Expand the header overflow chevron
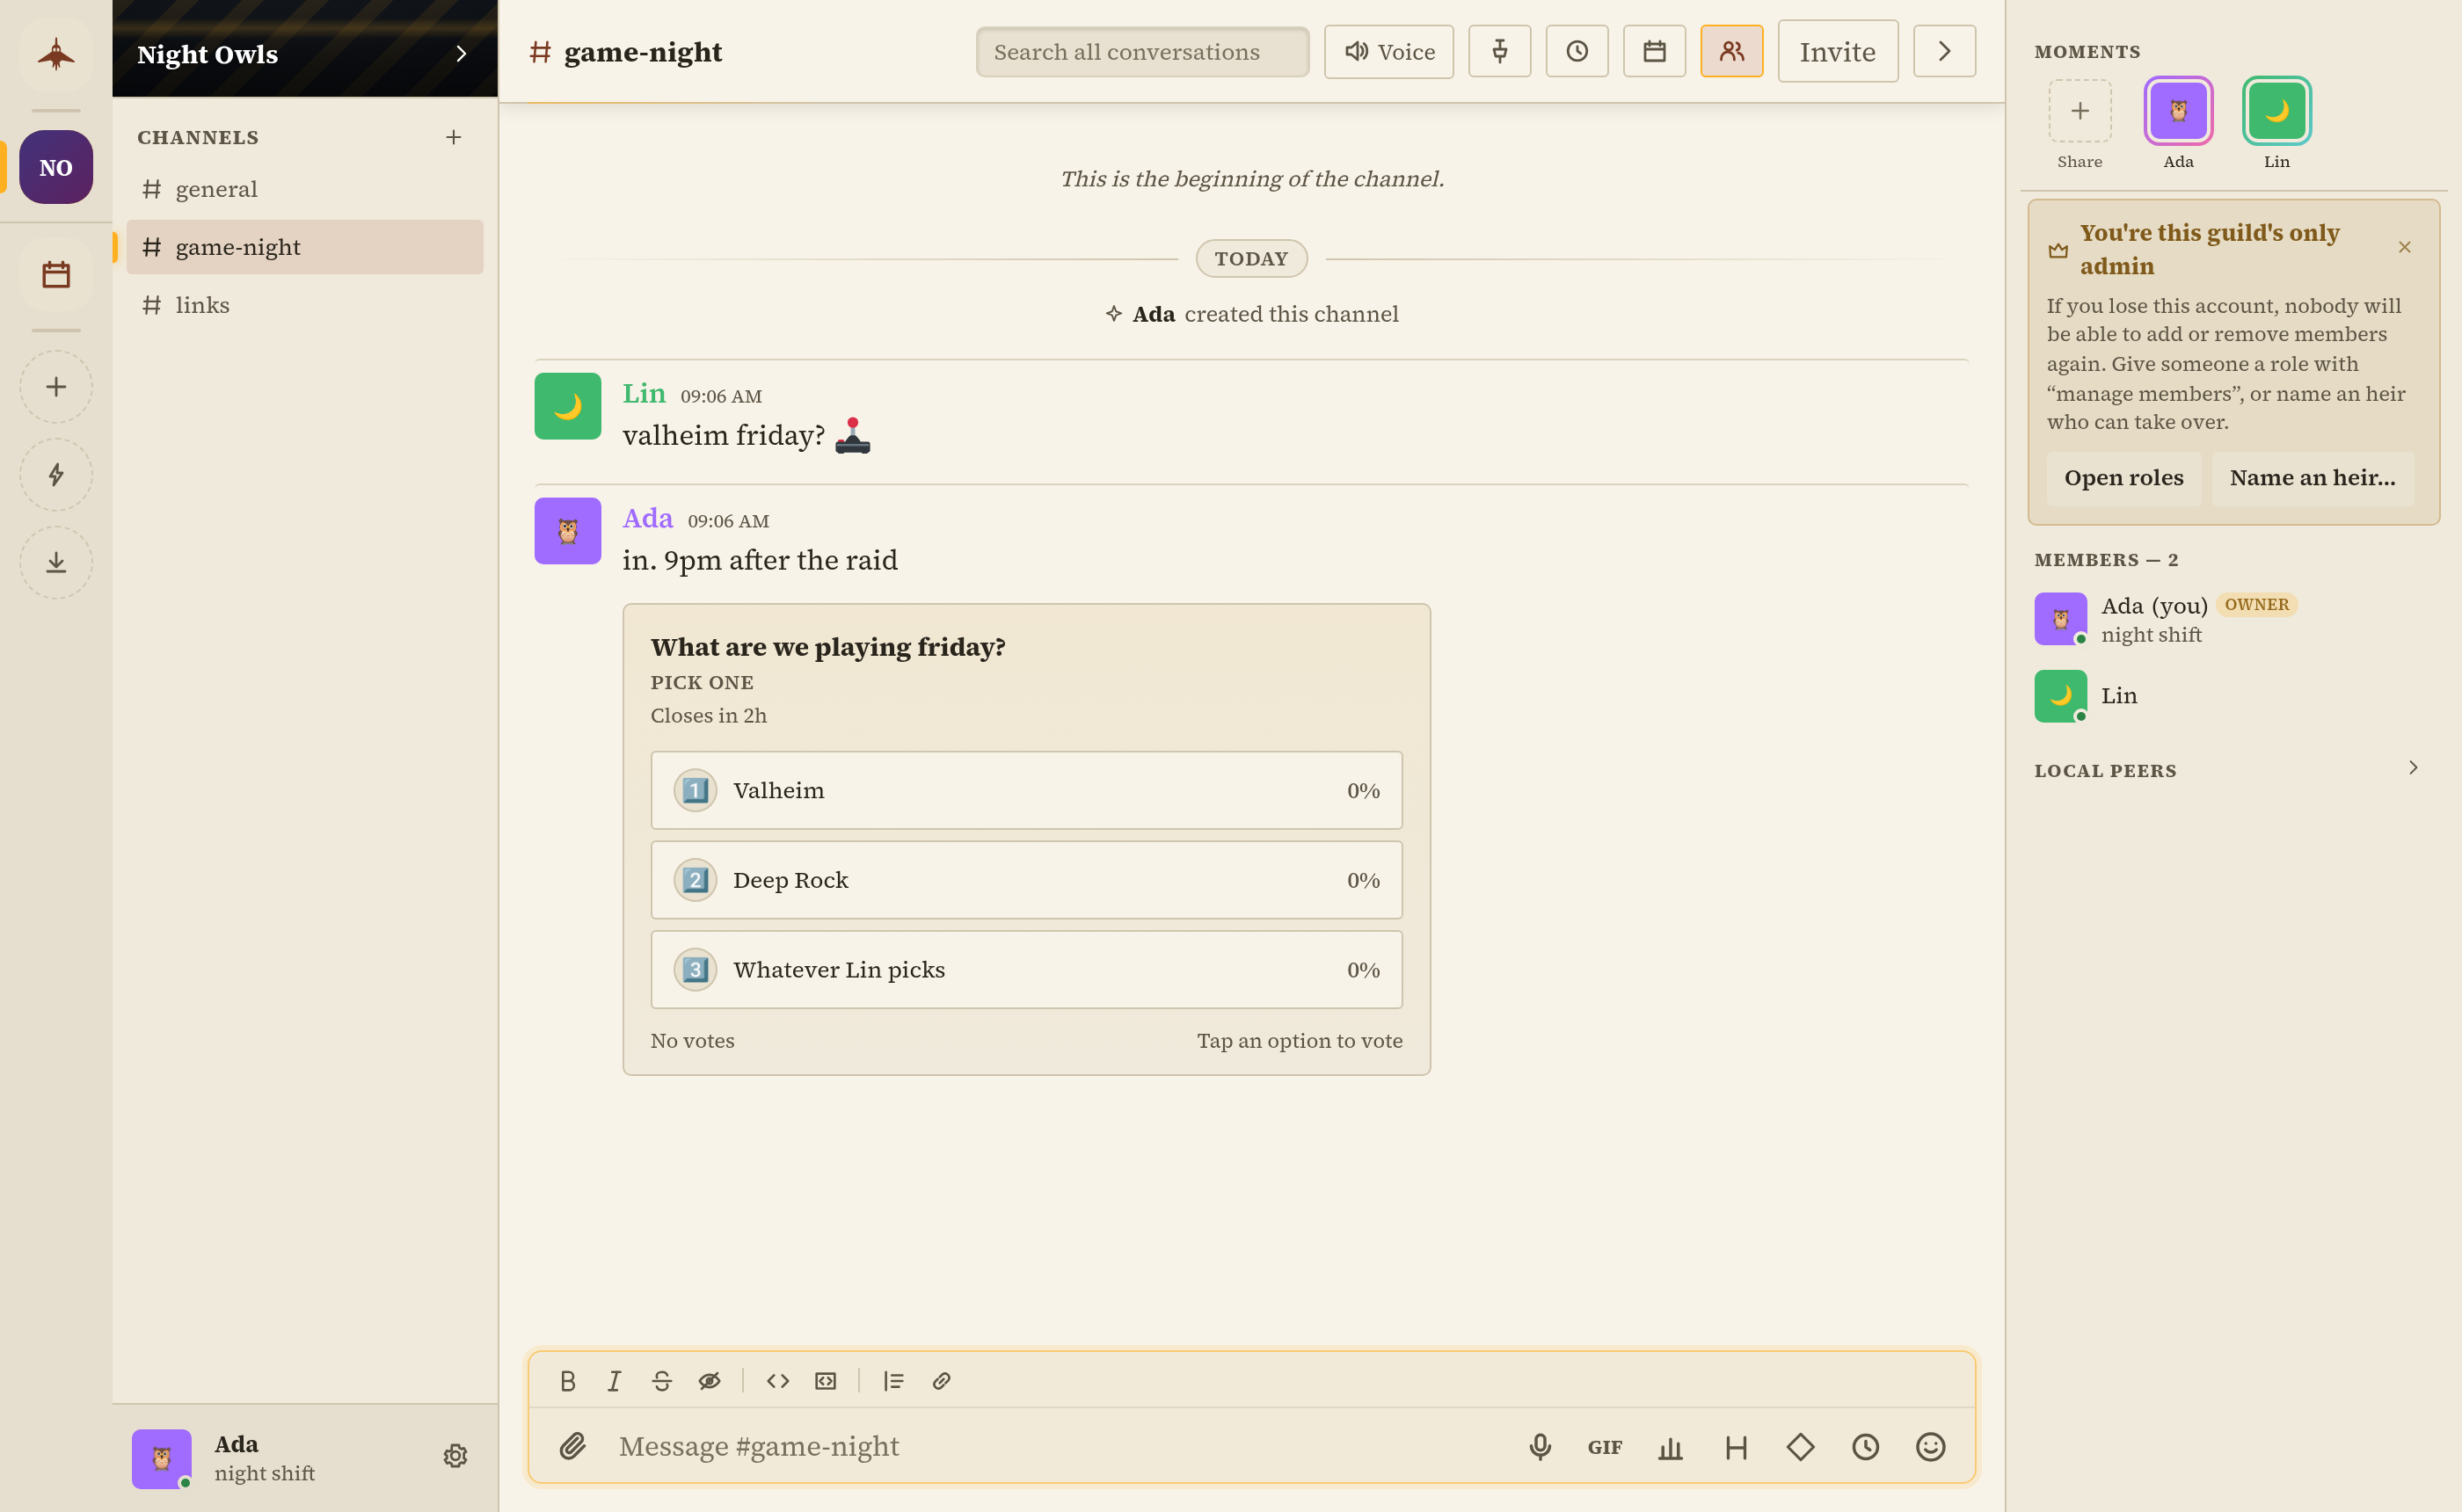2462x1512 pixels. 1944,51
